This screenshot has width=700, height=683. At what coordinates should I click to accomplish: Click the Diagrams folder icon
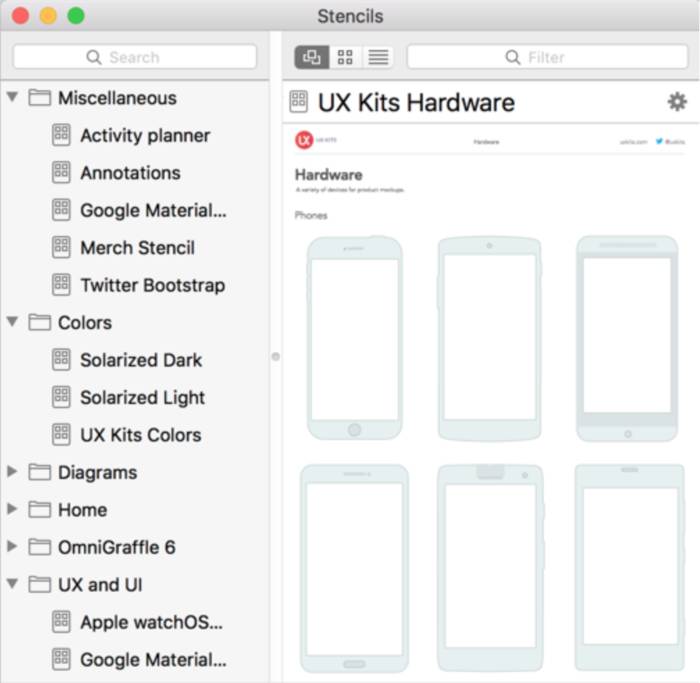pyautogui.click(x=40, y=472)
